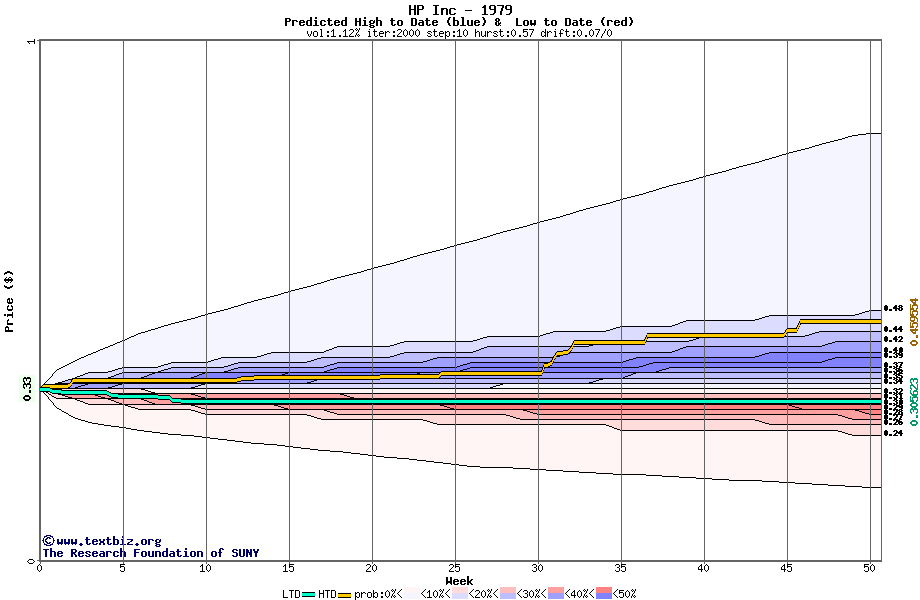Click the '5' week tick label
This screenshot has height=600, width=920.
[122, 568]
